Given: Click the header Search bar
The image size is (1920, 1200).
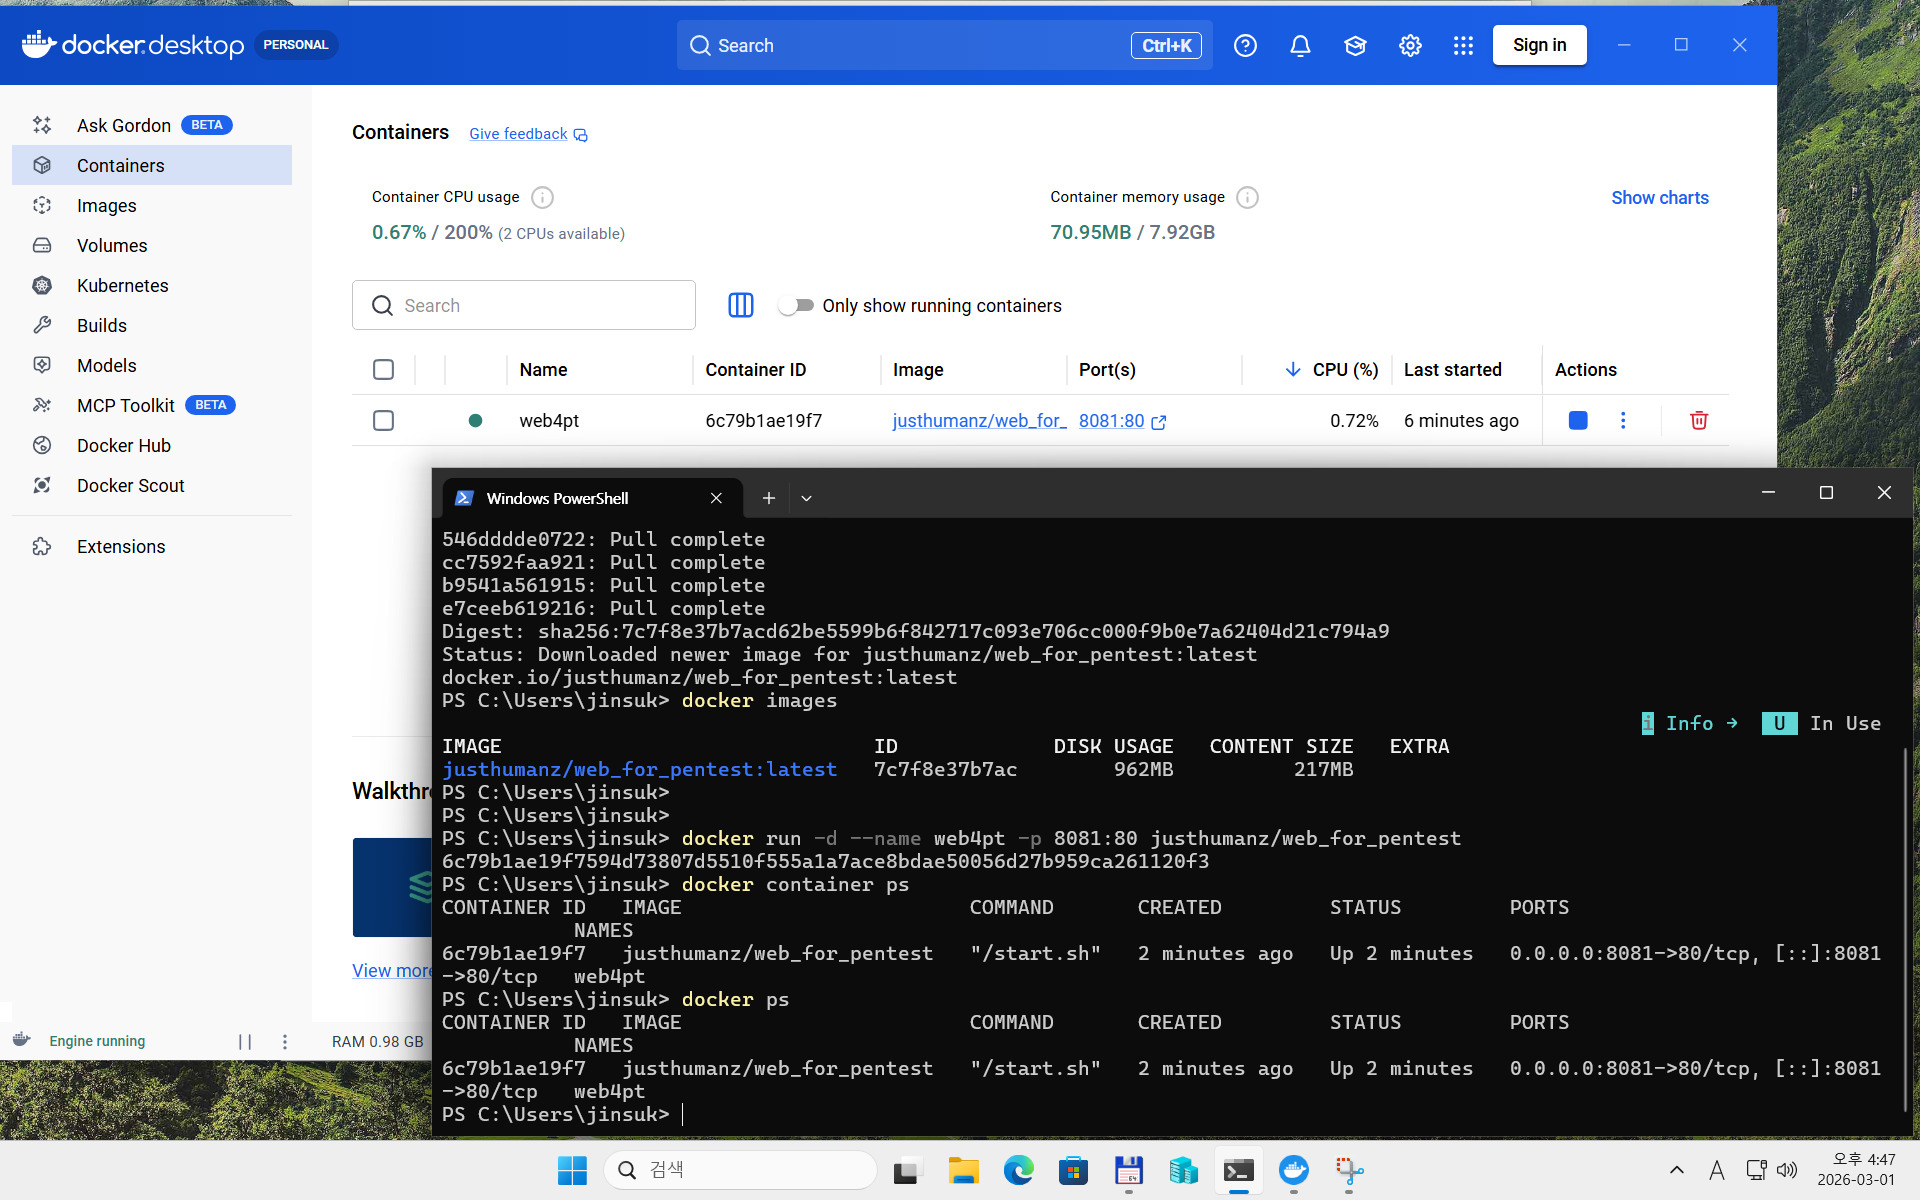Looking at the screenshot, I should pos(944,45).
